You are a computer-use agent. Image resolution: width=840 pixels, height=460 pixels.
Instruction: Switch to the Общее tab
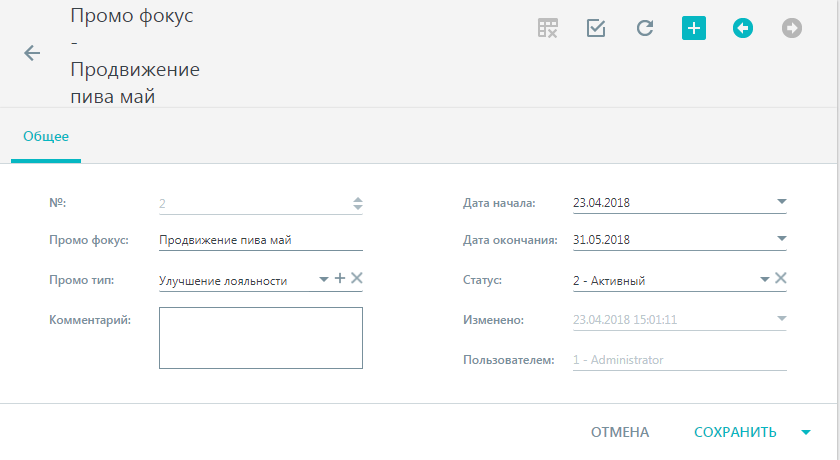pos(46,137)
